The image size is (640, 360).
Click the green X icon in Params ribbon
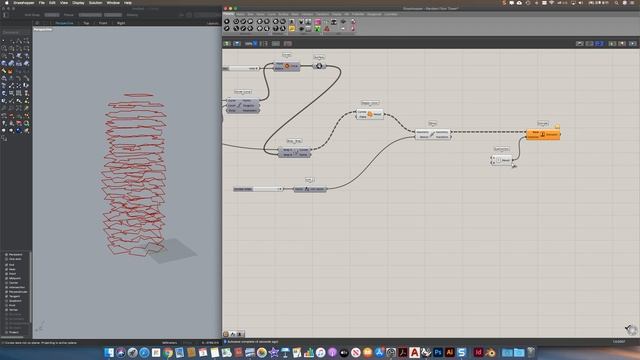tap(318, 29)
